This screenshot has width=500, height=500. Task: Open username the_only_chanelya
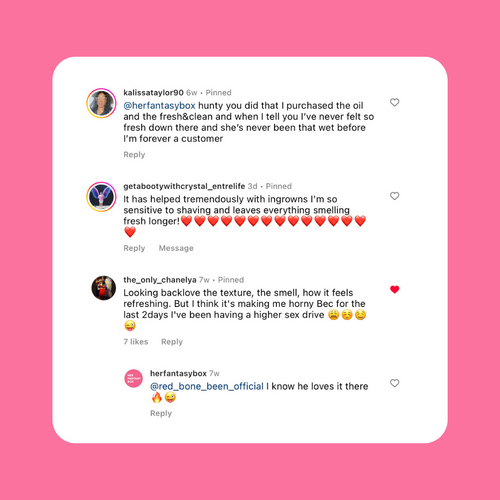point(160,280)
